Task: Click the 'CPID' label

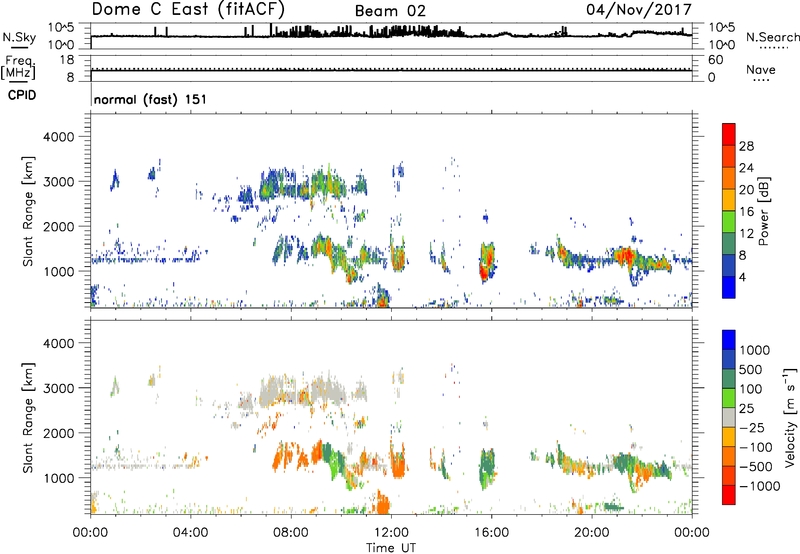Action: [x=22, y=95]
